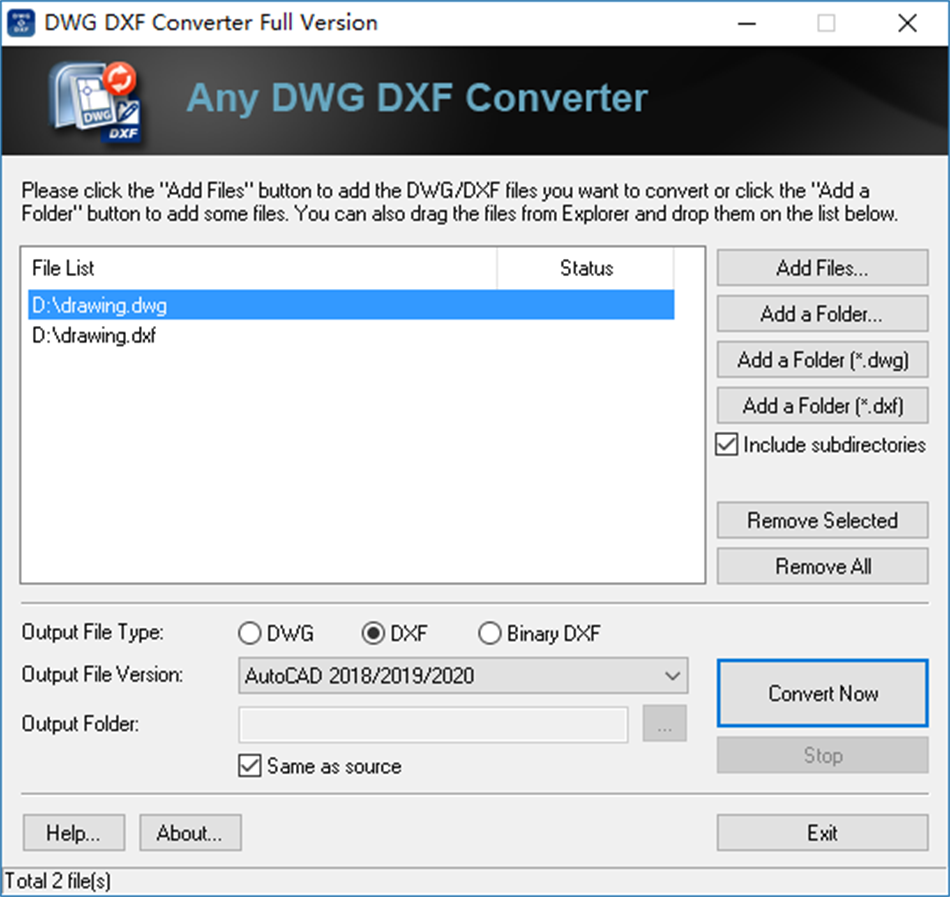Click the Remove Selected button
This screenshot has width=950, height=897.
pos(822,520)
